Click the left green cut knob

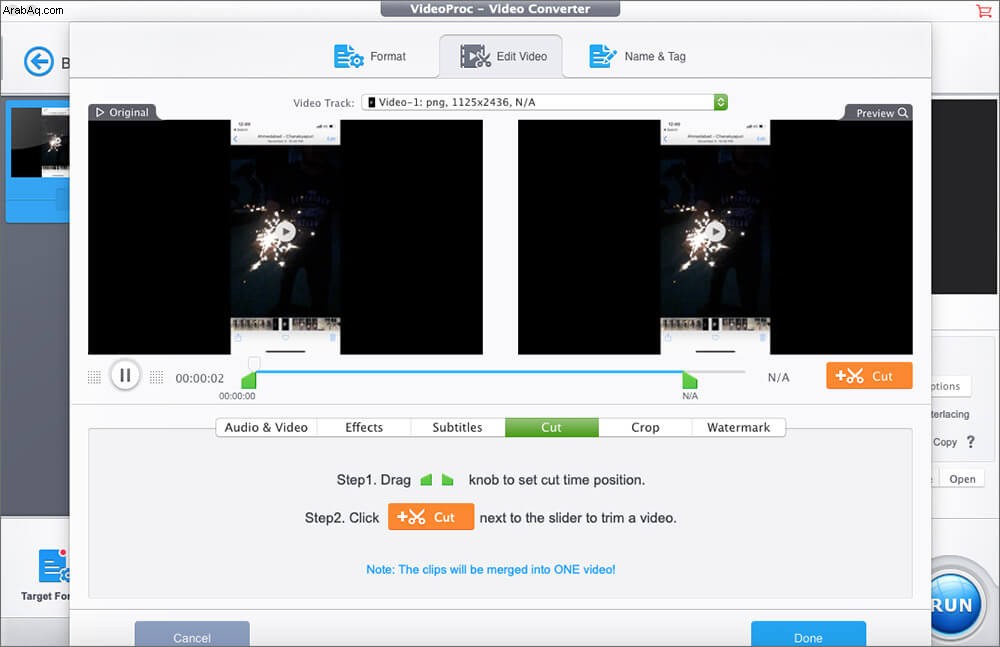tap(249, 380)
